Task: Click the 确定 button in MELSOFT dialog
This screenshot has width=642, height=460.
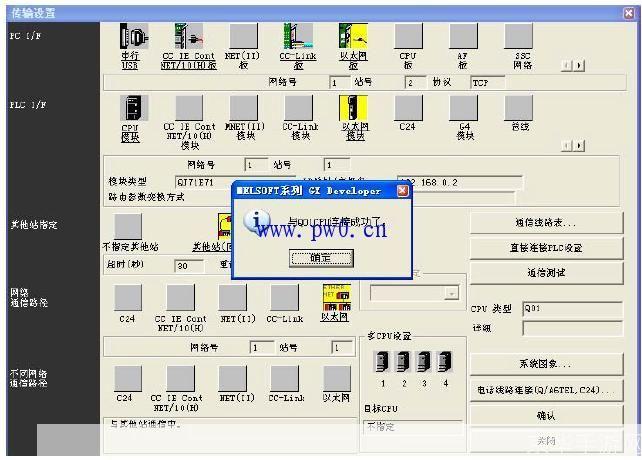Action: pos(321,258)
